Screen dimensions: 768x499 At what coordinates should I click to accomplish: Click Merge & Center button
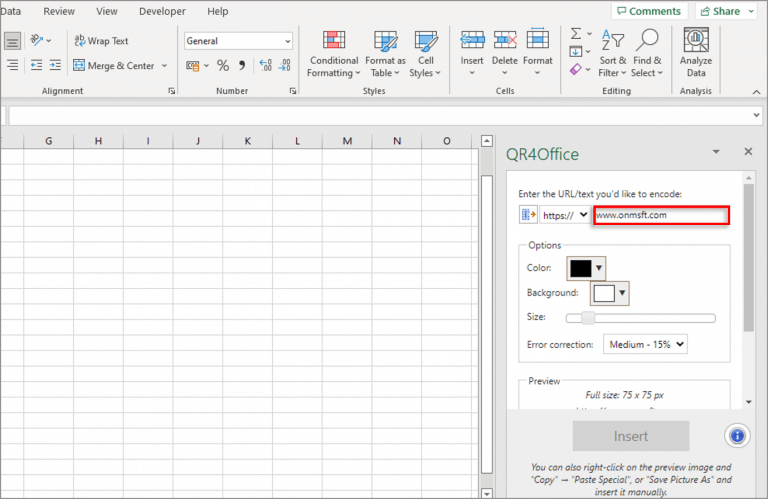point(114,65)
